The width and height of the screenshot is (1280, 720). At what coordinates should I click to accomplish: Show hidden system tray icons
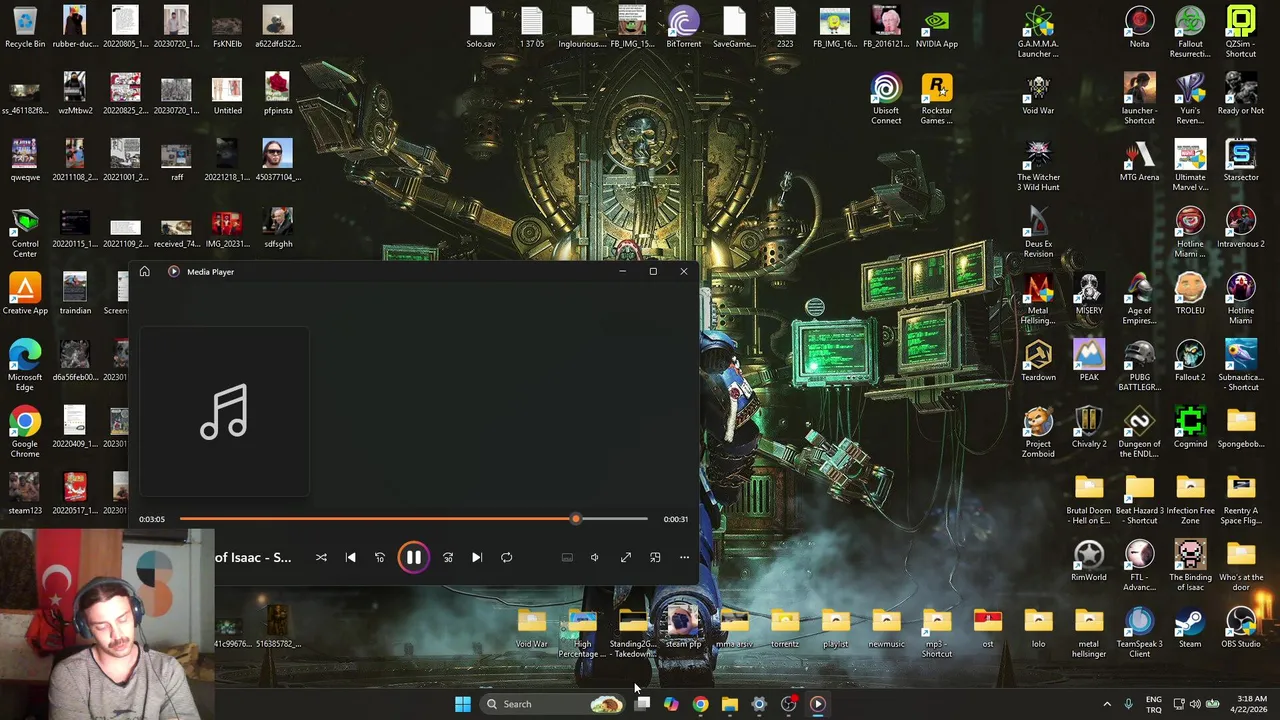tap(1106, 704)
